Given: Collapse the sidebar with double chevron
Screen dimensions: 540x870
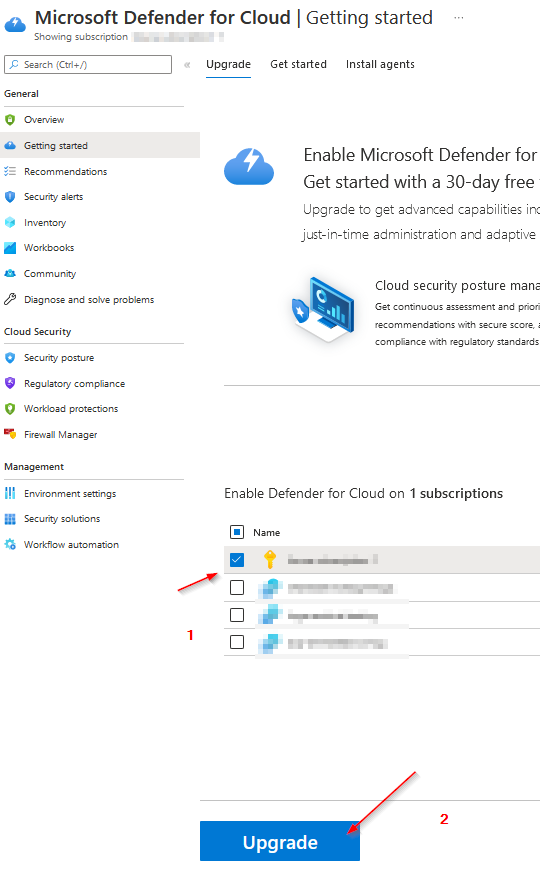Looking at the screenshot, I should [x=187, y=65].
